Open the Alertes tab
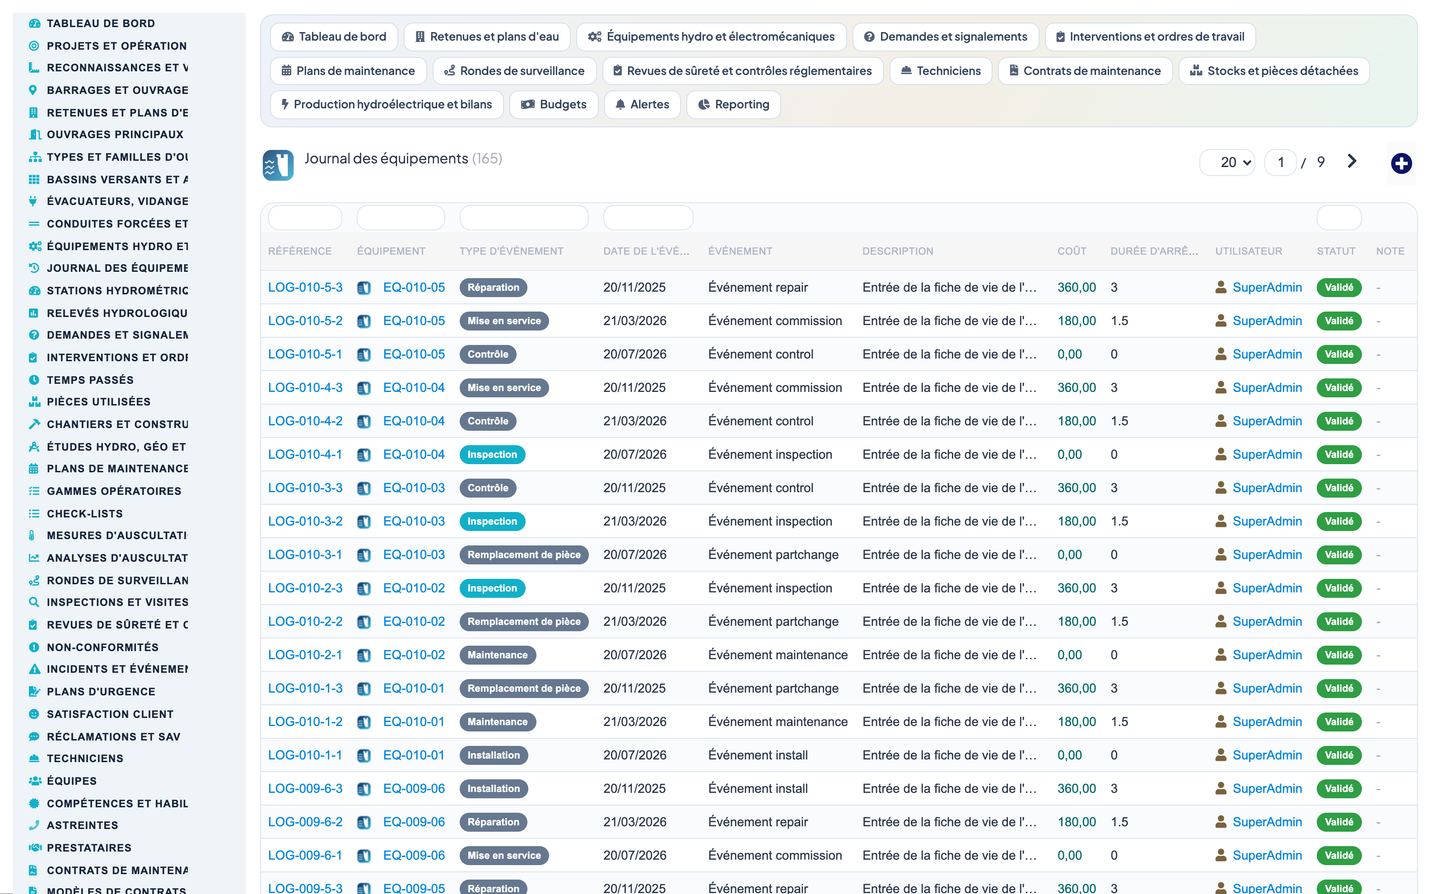The height and width of the screenshot is (894, 1445). click(642, 105)
